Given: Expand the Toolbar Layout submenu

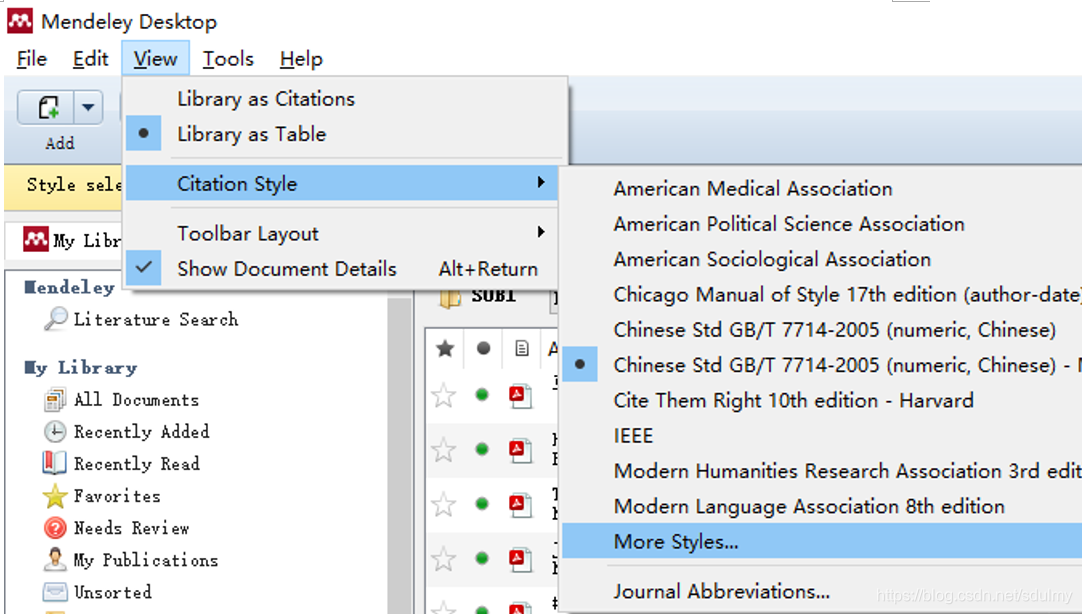Looking at the screenshot, I should [342, 233].
